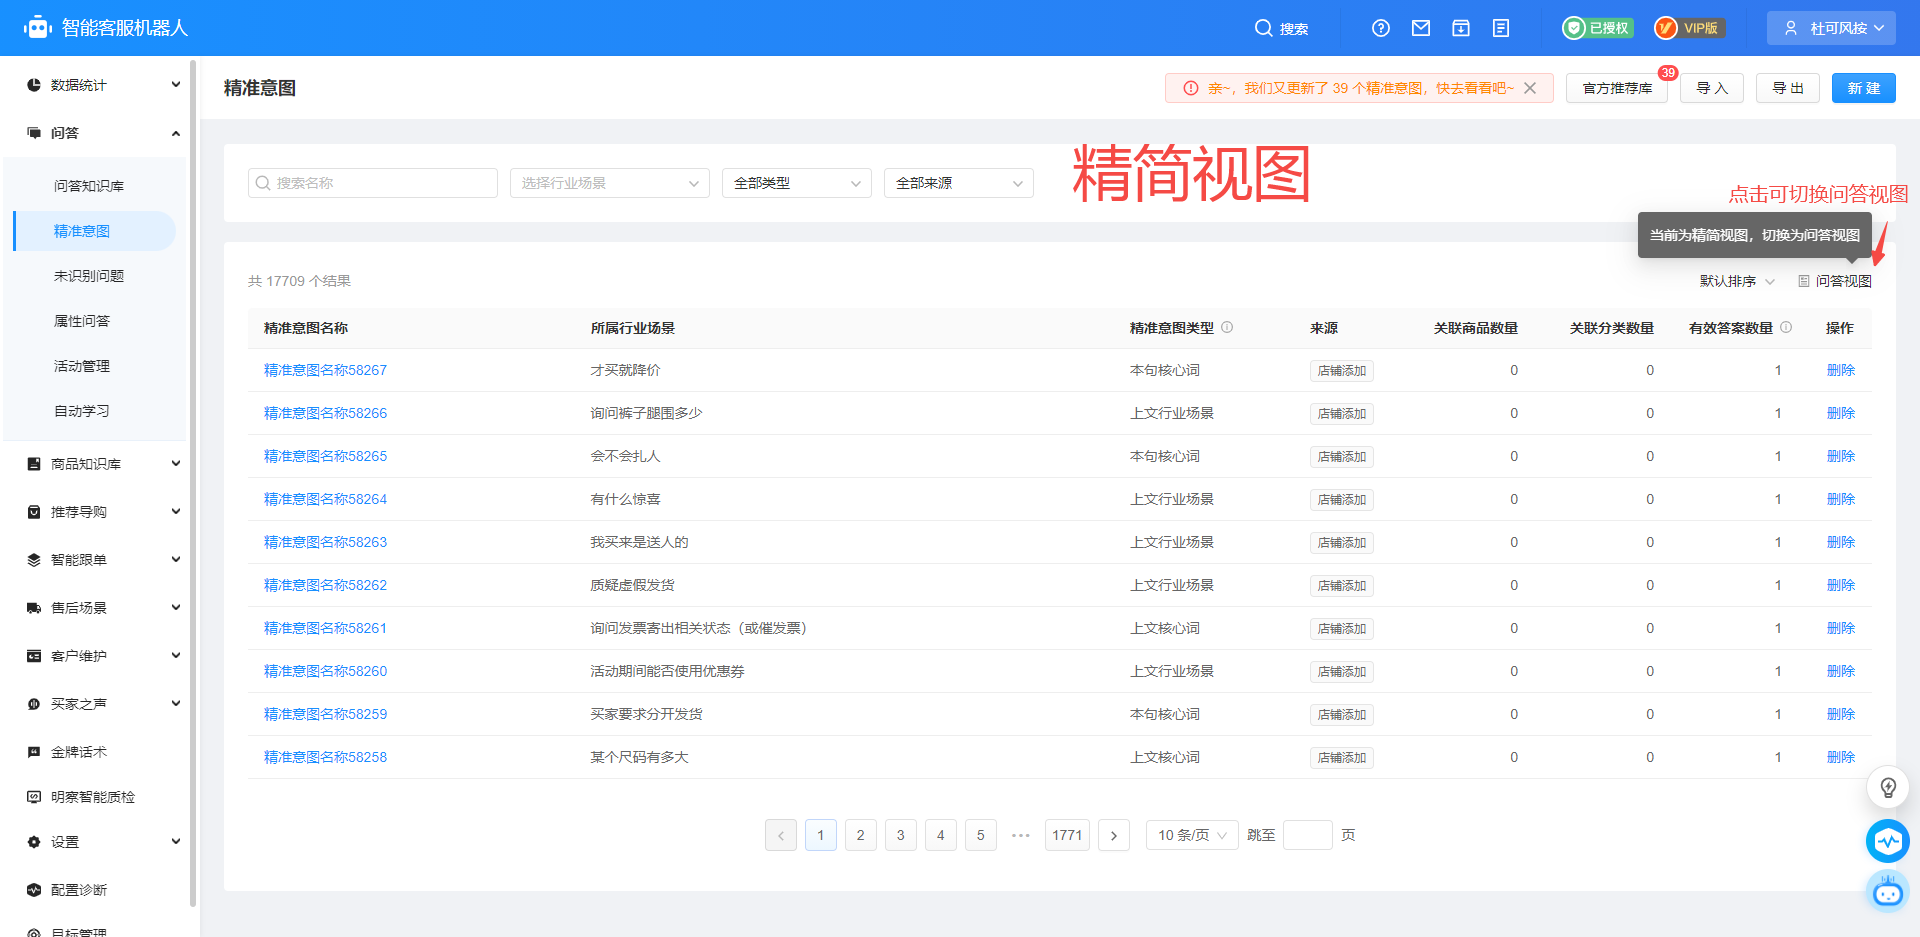Open 属性问答 menu item
This screenshot has width=1920, height=937.
click(x=82, y=321)
